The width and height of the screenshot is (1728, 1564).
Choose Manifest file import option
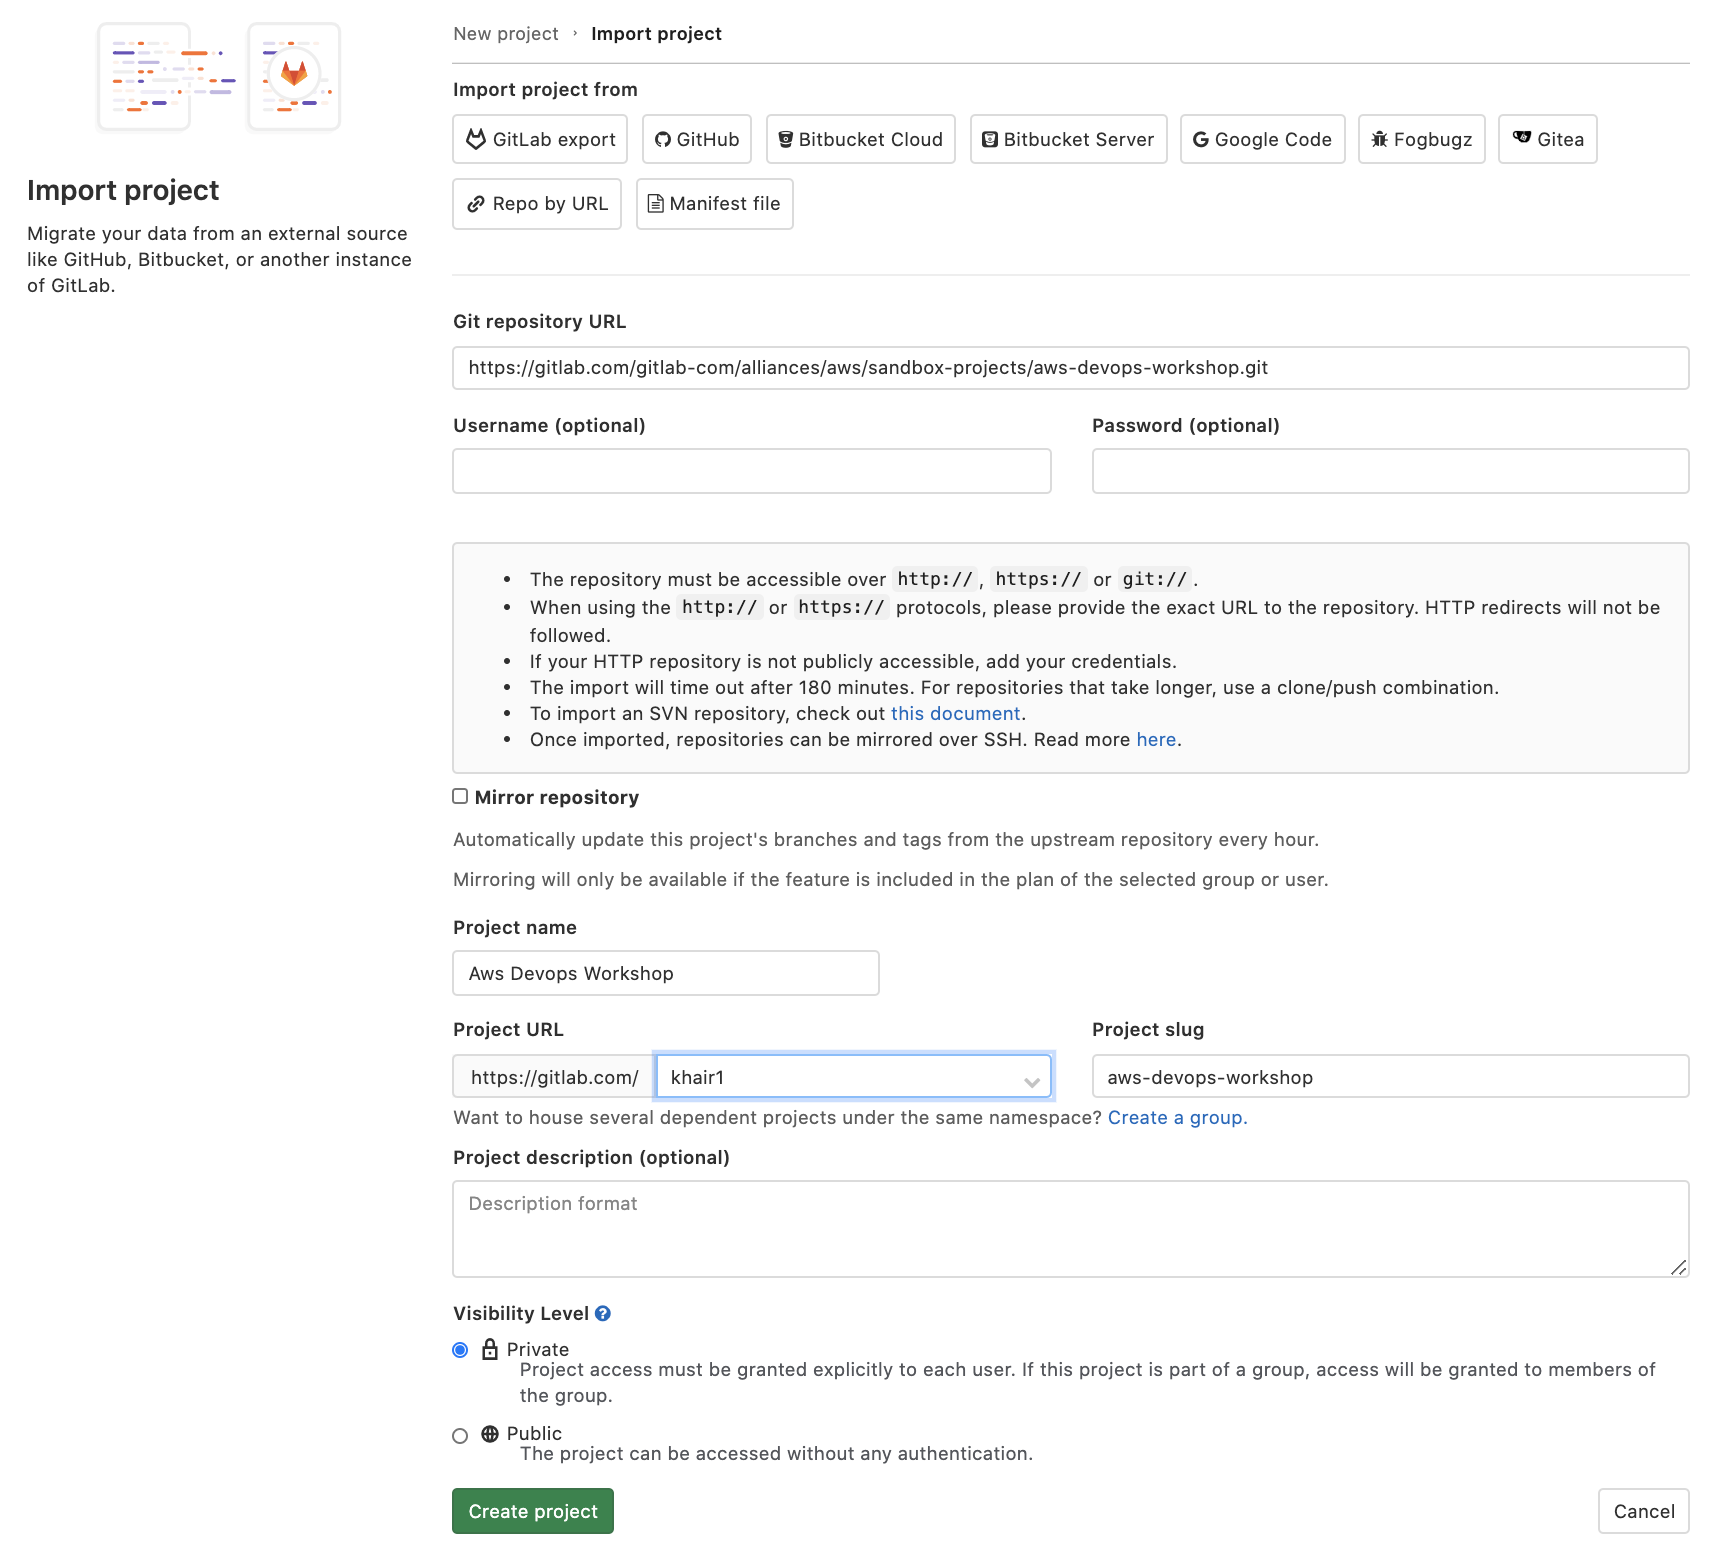(715, 204)
